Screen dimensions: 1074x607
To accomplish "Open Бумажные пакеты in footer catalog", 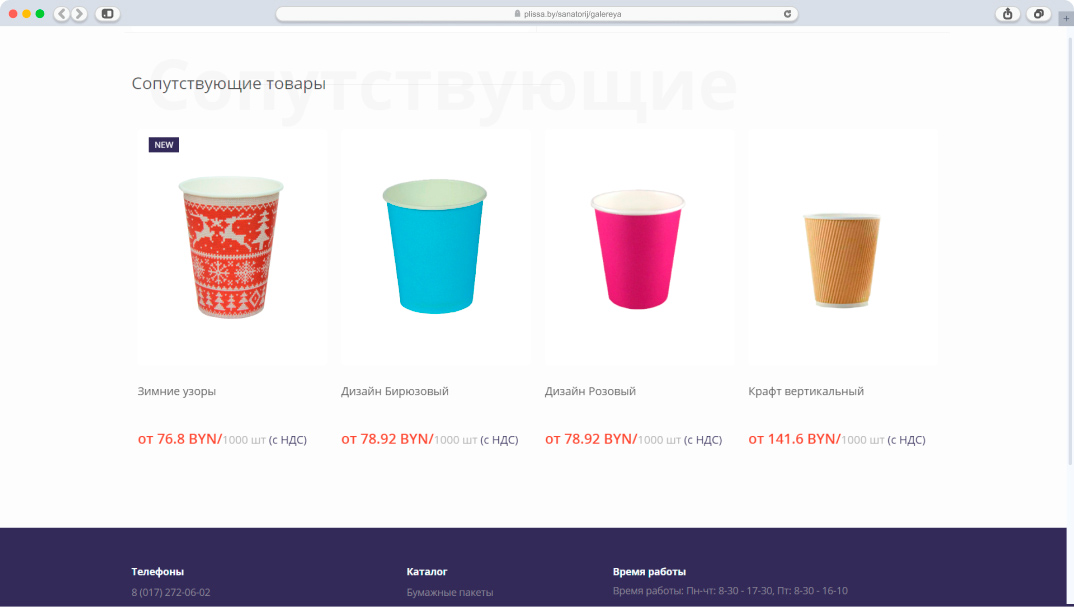I will pyautogui.click(x=449, y=592).
